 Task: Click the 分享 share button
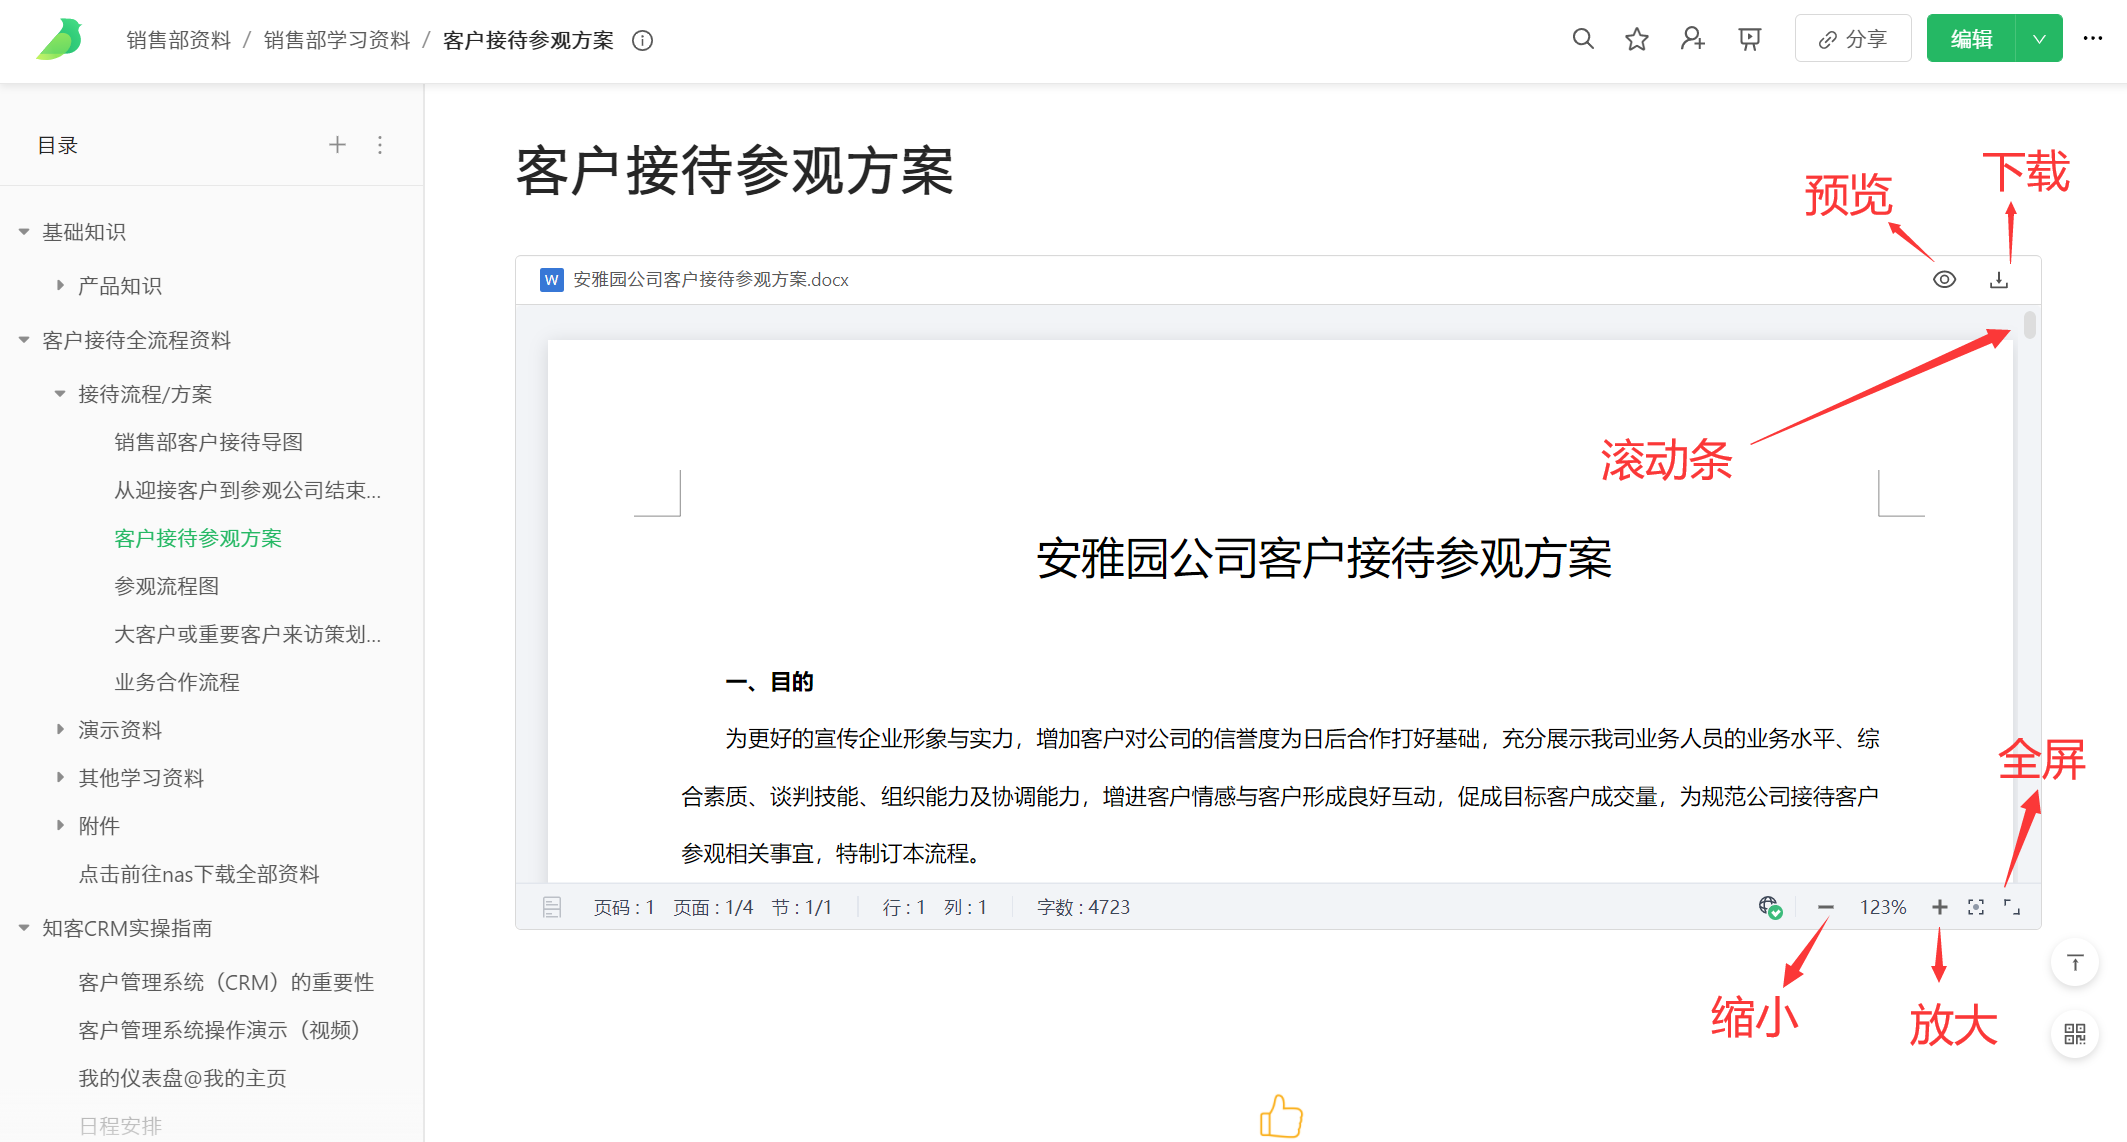[x=1852, y=38]
